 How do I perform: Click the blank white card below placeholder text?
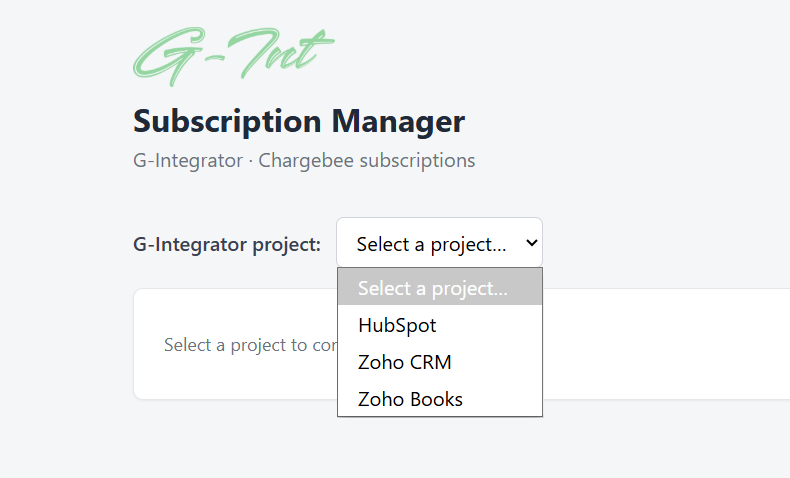(x=235, y=379)
